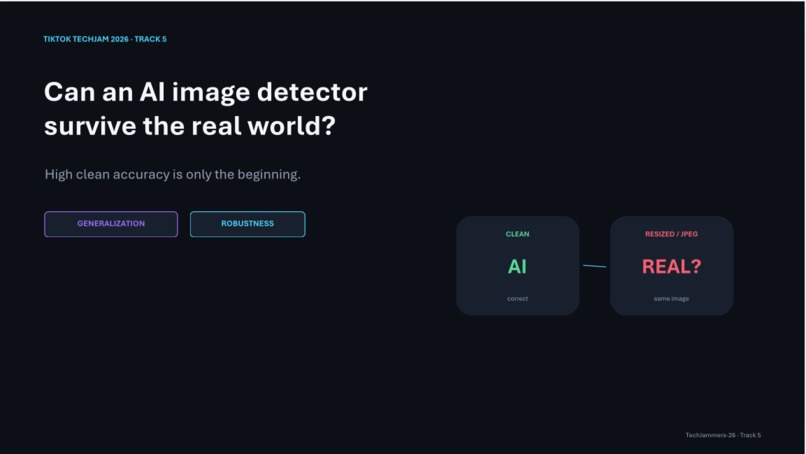This screenshot has height=454, width=806.
Task: Click the 'same image' caption
Action: 671,299
